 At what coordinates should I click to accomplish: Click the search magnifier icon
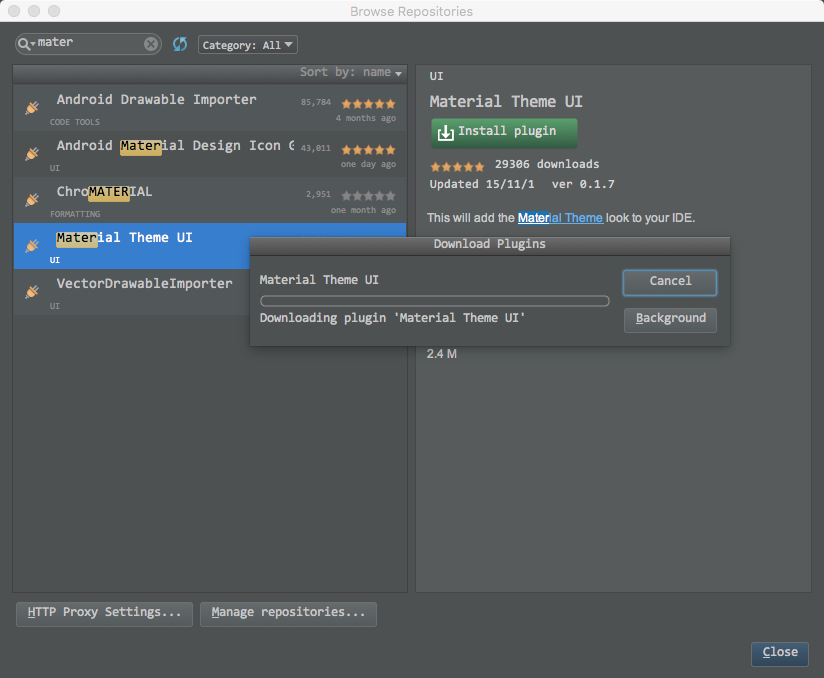click(24, 44)
